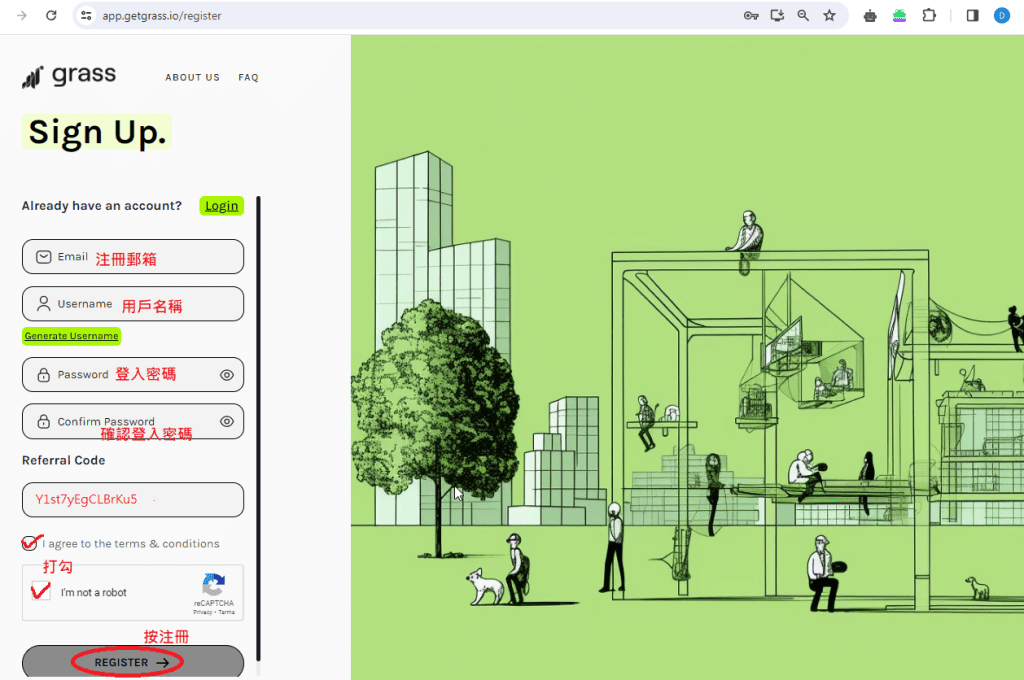Image resolution: width=1024 pixels, height=680 pixels.
Task: Tick the I'm not a robot checkbox
Action: 40,592
